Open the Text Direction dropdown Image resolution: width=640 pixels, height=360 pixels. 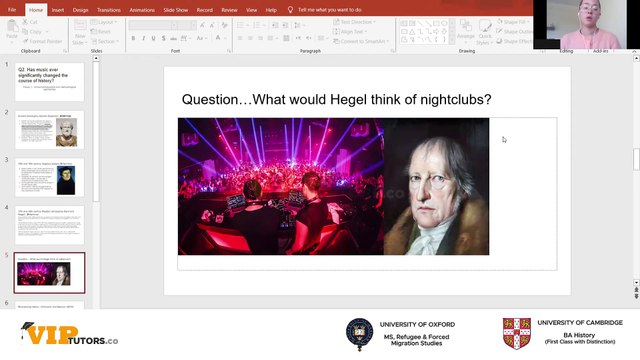pos(354,22)
